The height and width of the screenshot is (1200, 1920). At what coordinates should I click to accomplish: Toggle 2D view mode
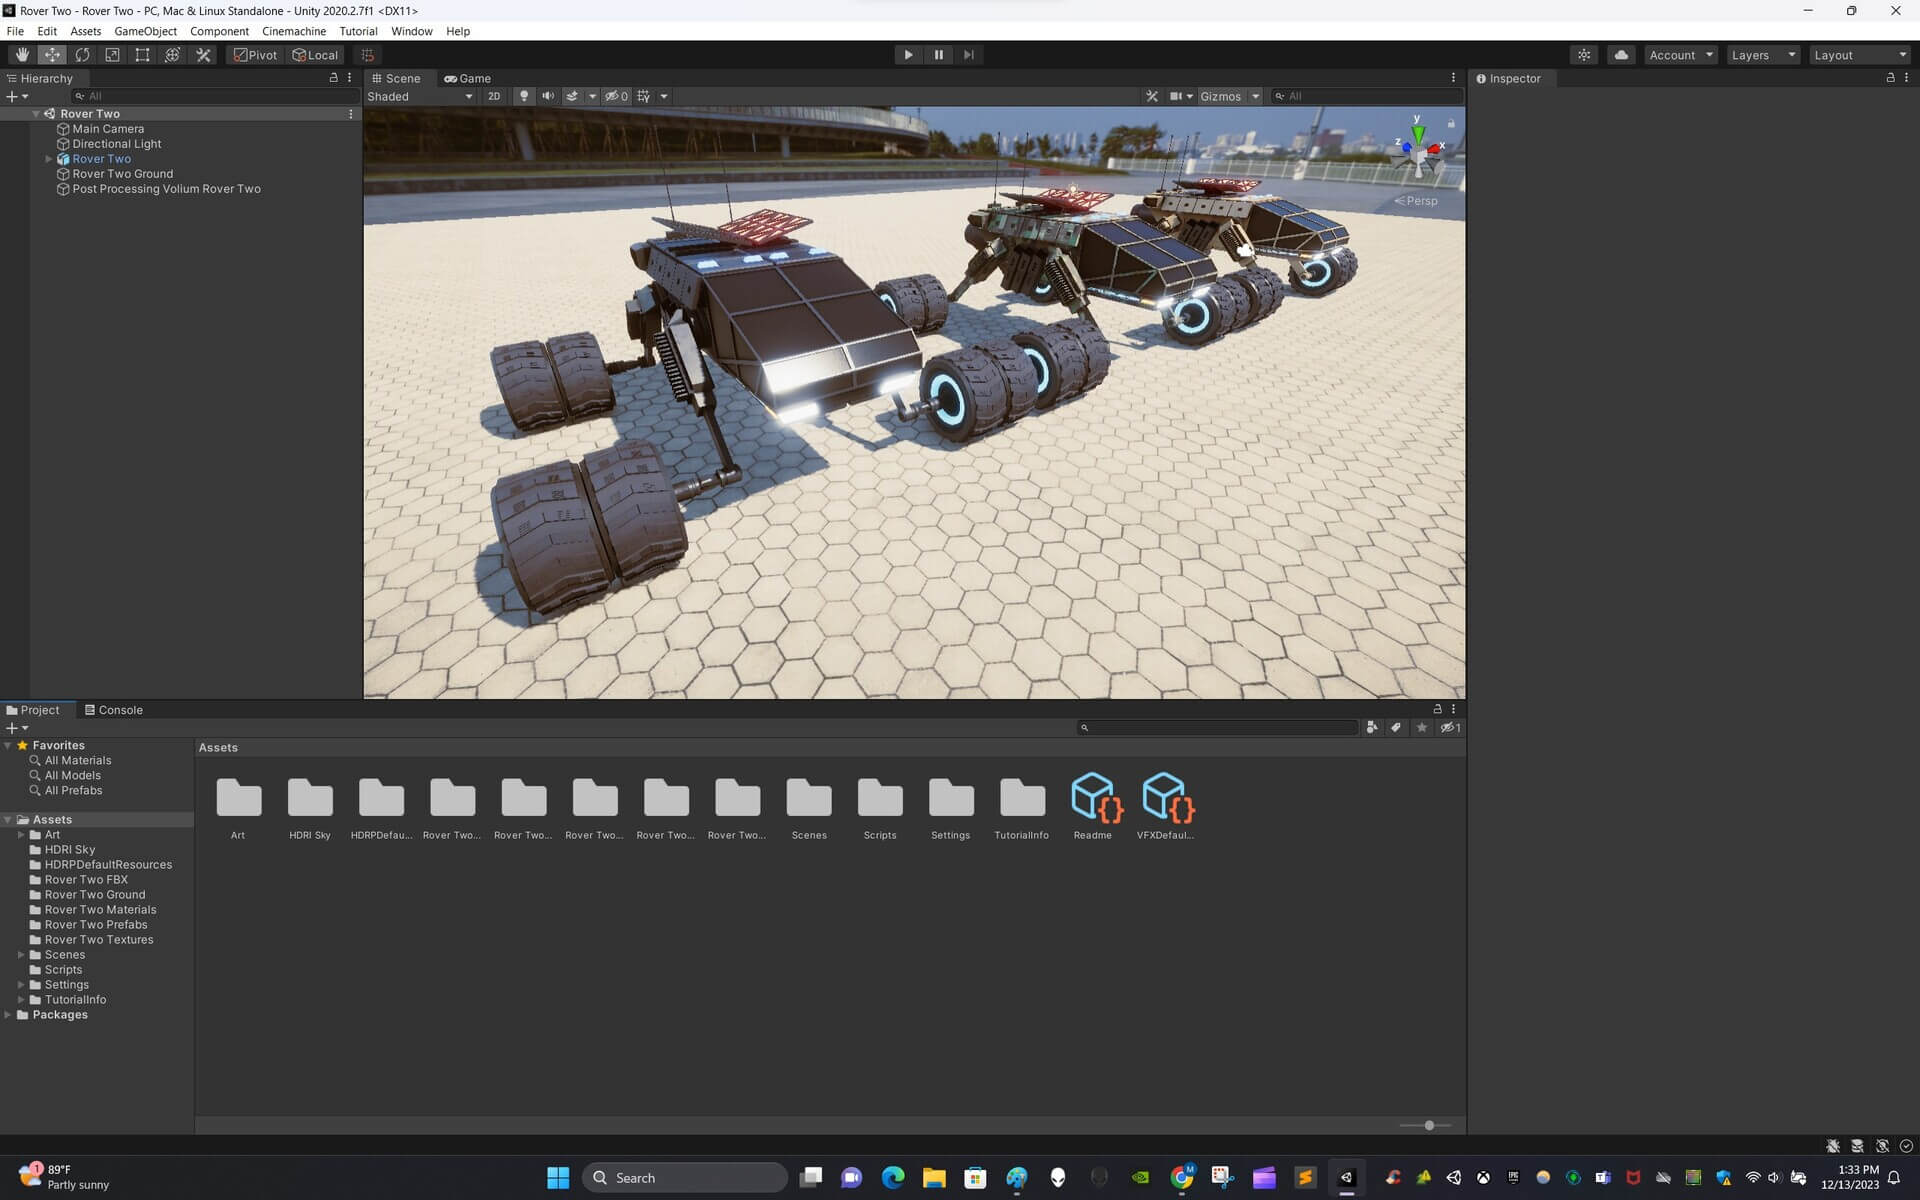pyautogui.click(x=494, y=97)
